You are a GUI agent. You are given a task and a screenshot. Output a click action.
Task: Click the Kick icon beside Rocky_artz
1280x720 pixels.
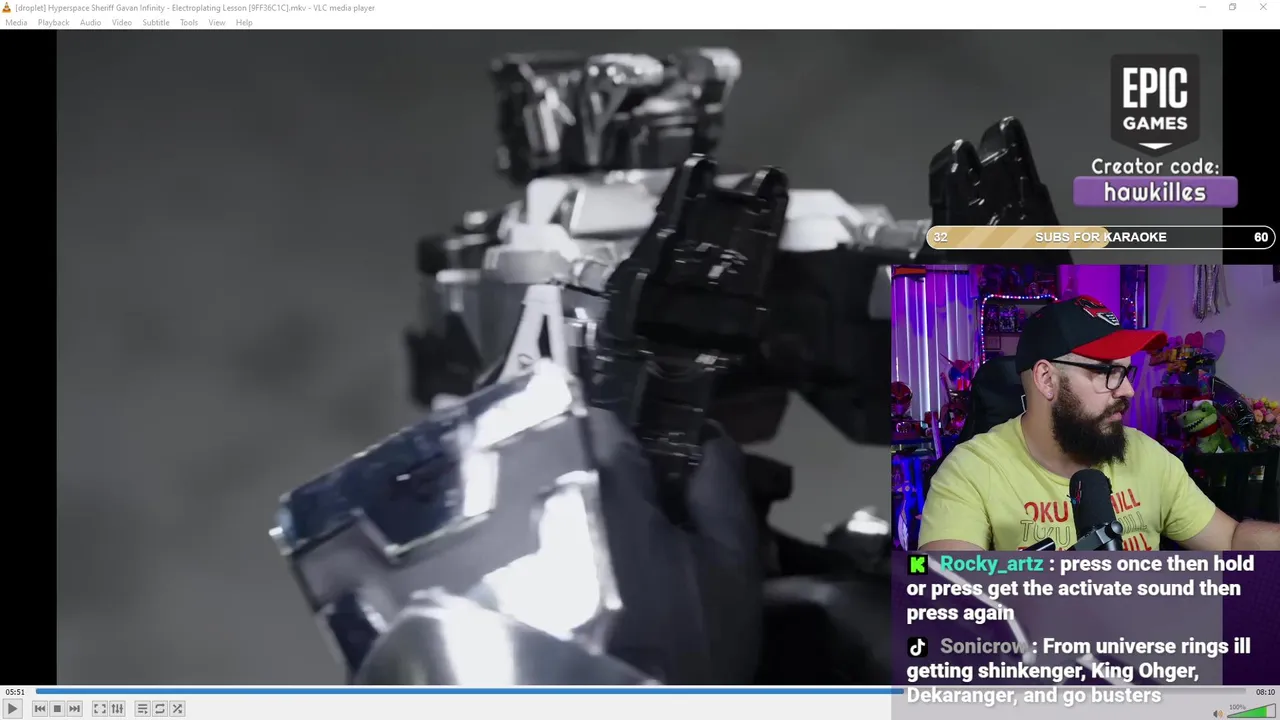click(x=917, y=565)
